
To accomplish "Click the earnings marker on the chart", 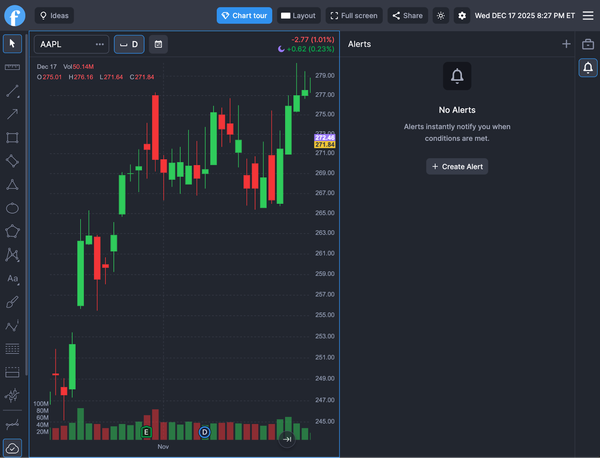I will (147, 432).
